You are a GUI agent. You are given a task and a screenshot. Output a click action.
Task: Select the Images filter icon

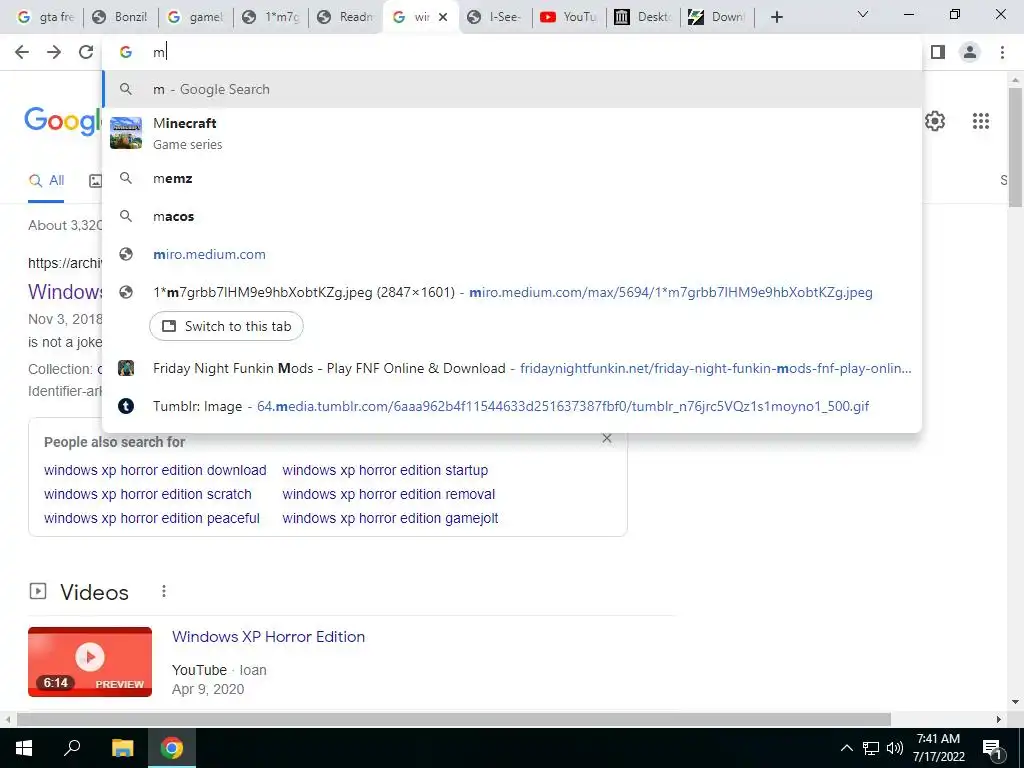95,181
